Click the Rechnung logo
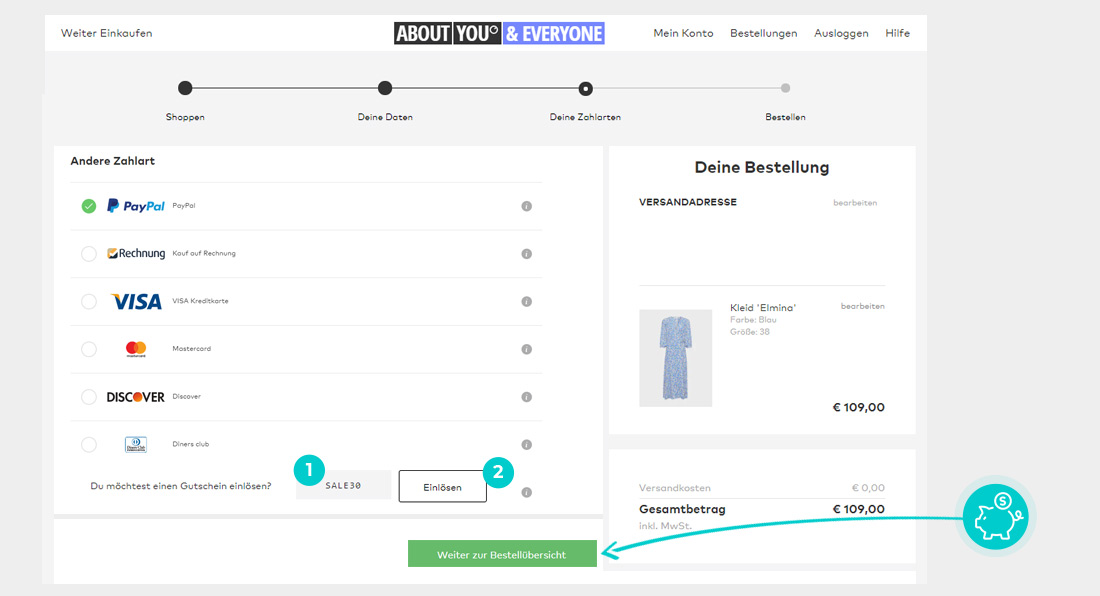The height and width of the screenshot is (596, 1100). (136, 253)
